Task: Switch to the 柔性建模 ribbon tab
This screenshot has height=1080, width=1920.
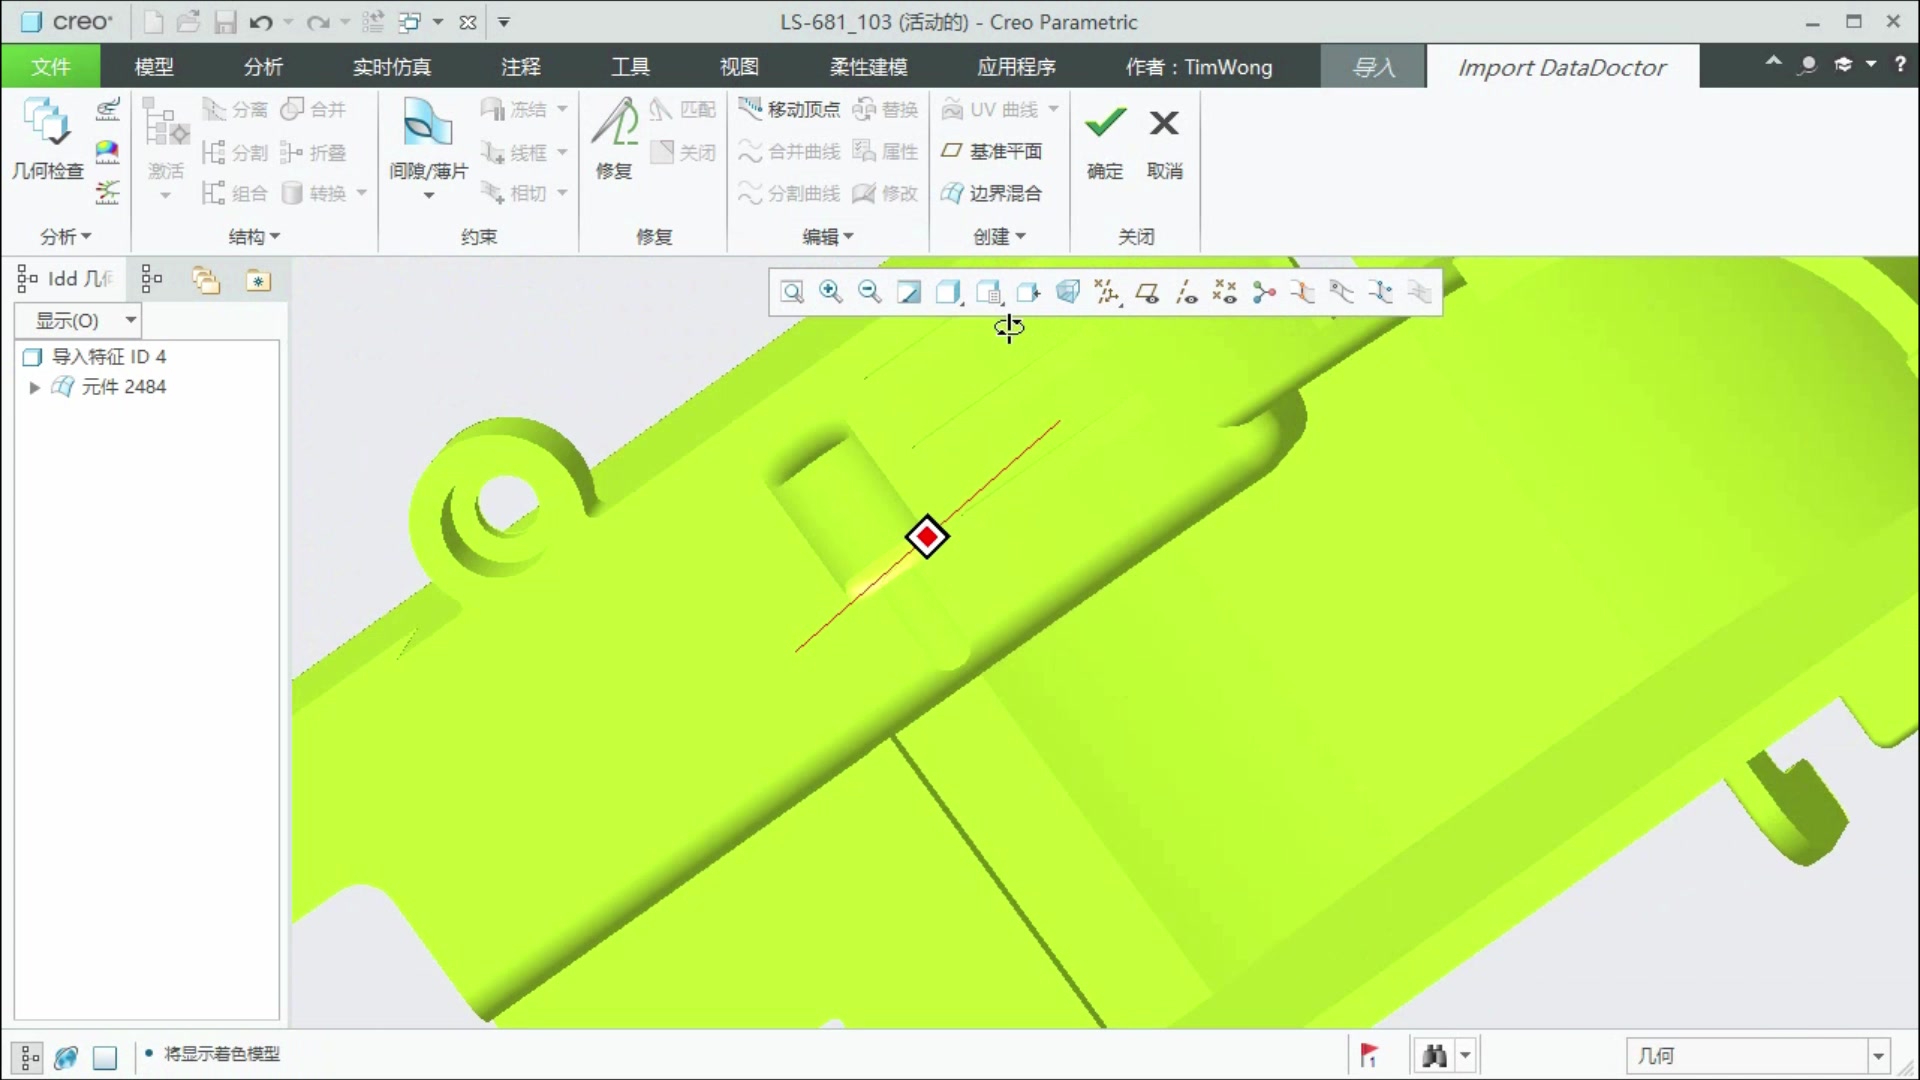Action: [x=868, y=67]
